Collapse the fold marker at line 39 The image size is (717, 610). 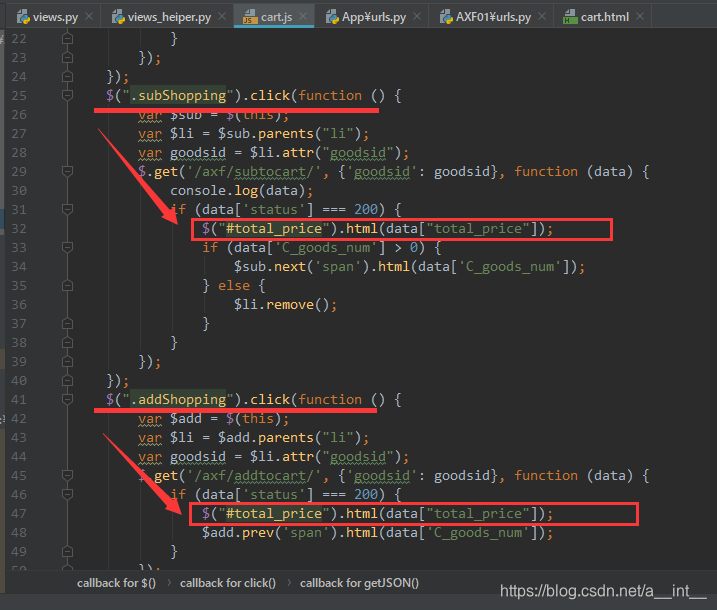pos(67,362)
